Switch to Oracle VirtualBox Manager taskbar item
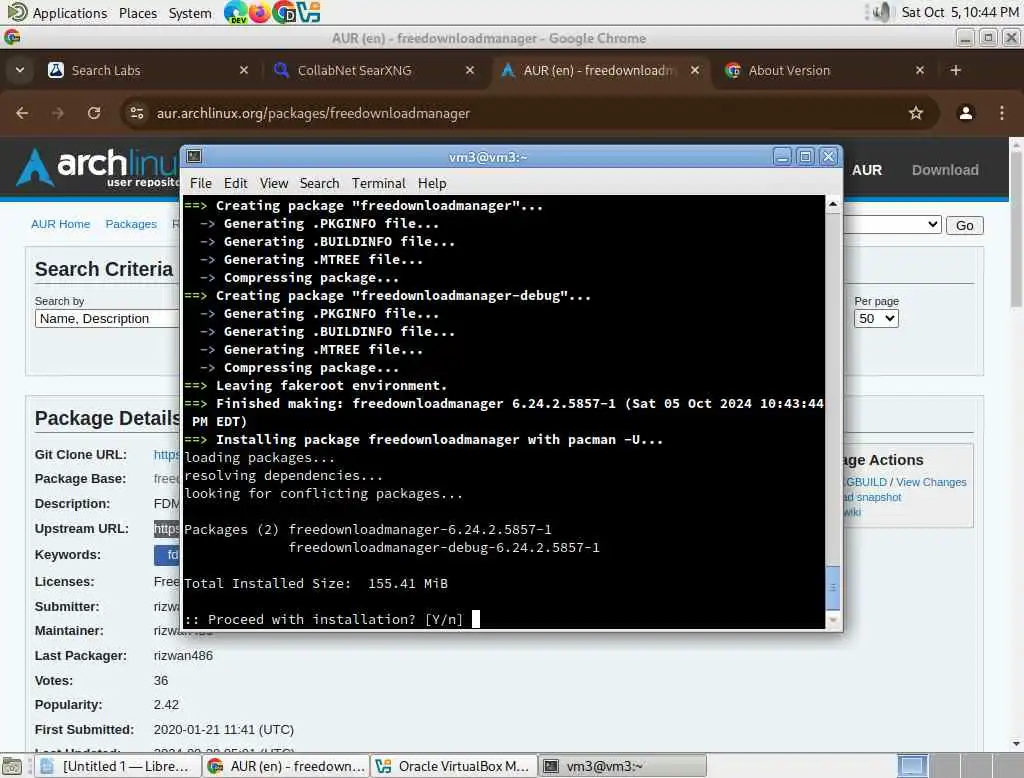This screenshot has height=778, width=1024. (x=455, y=766)
